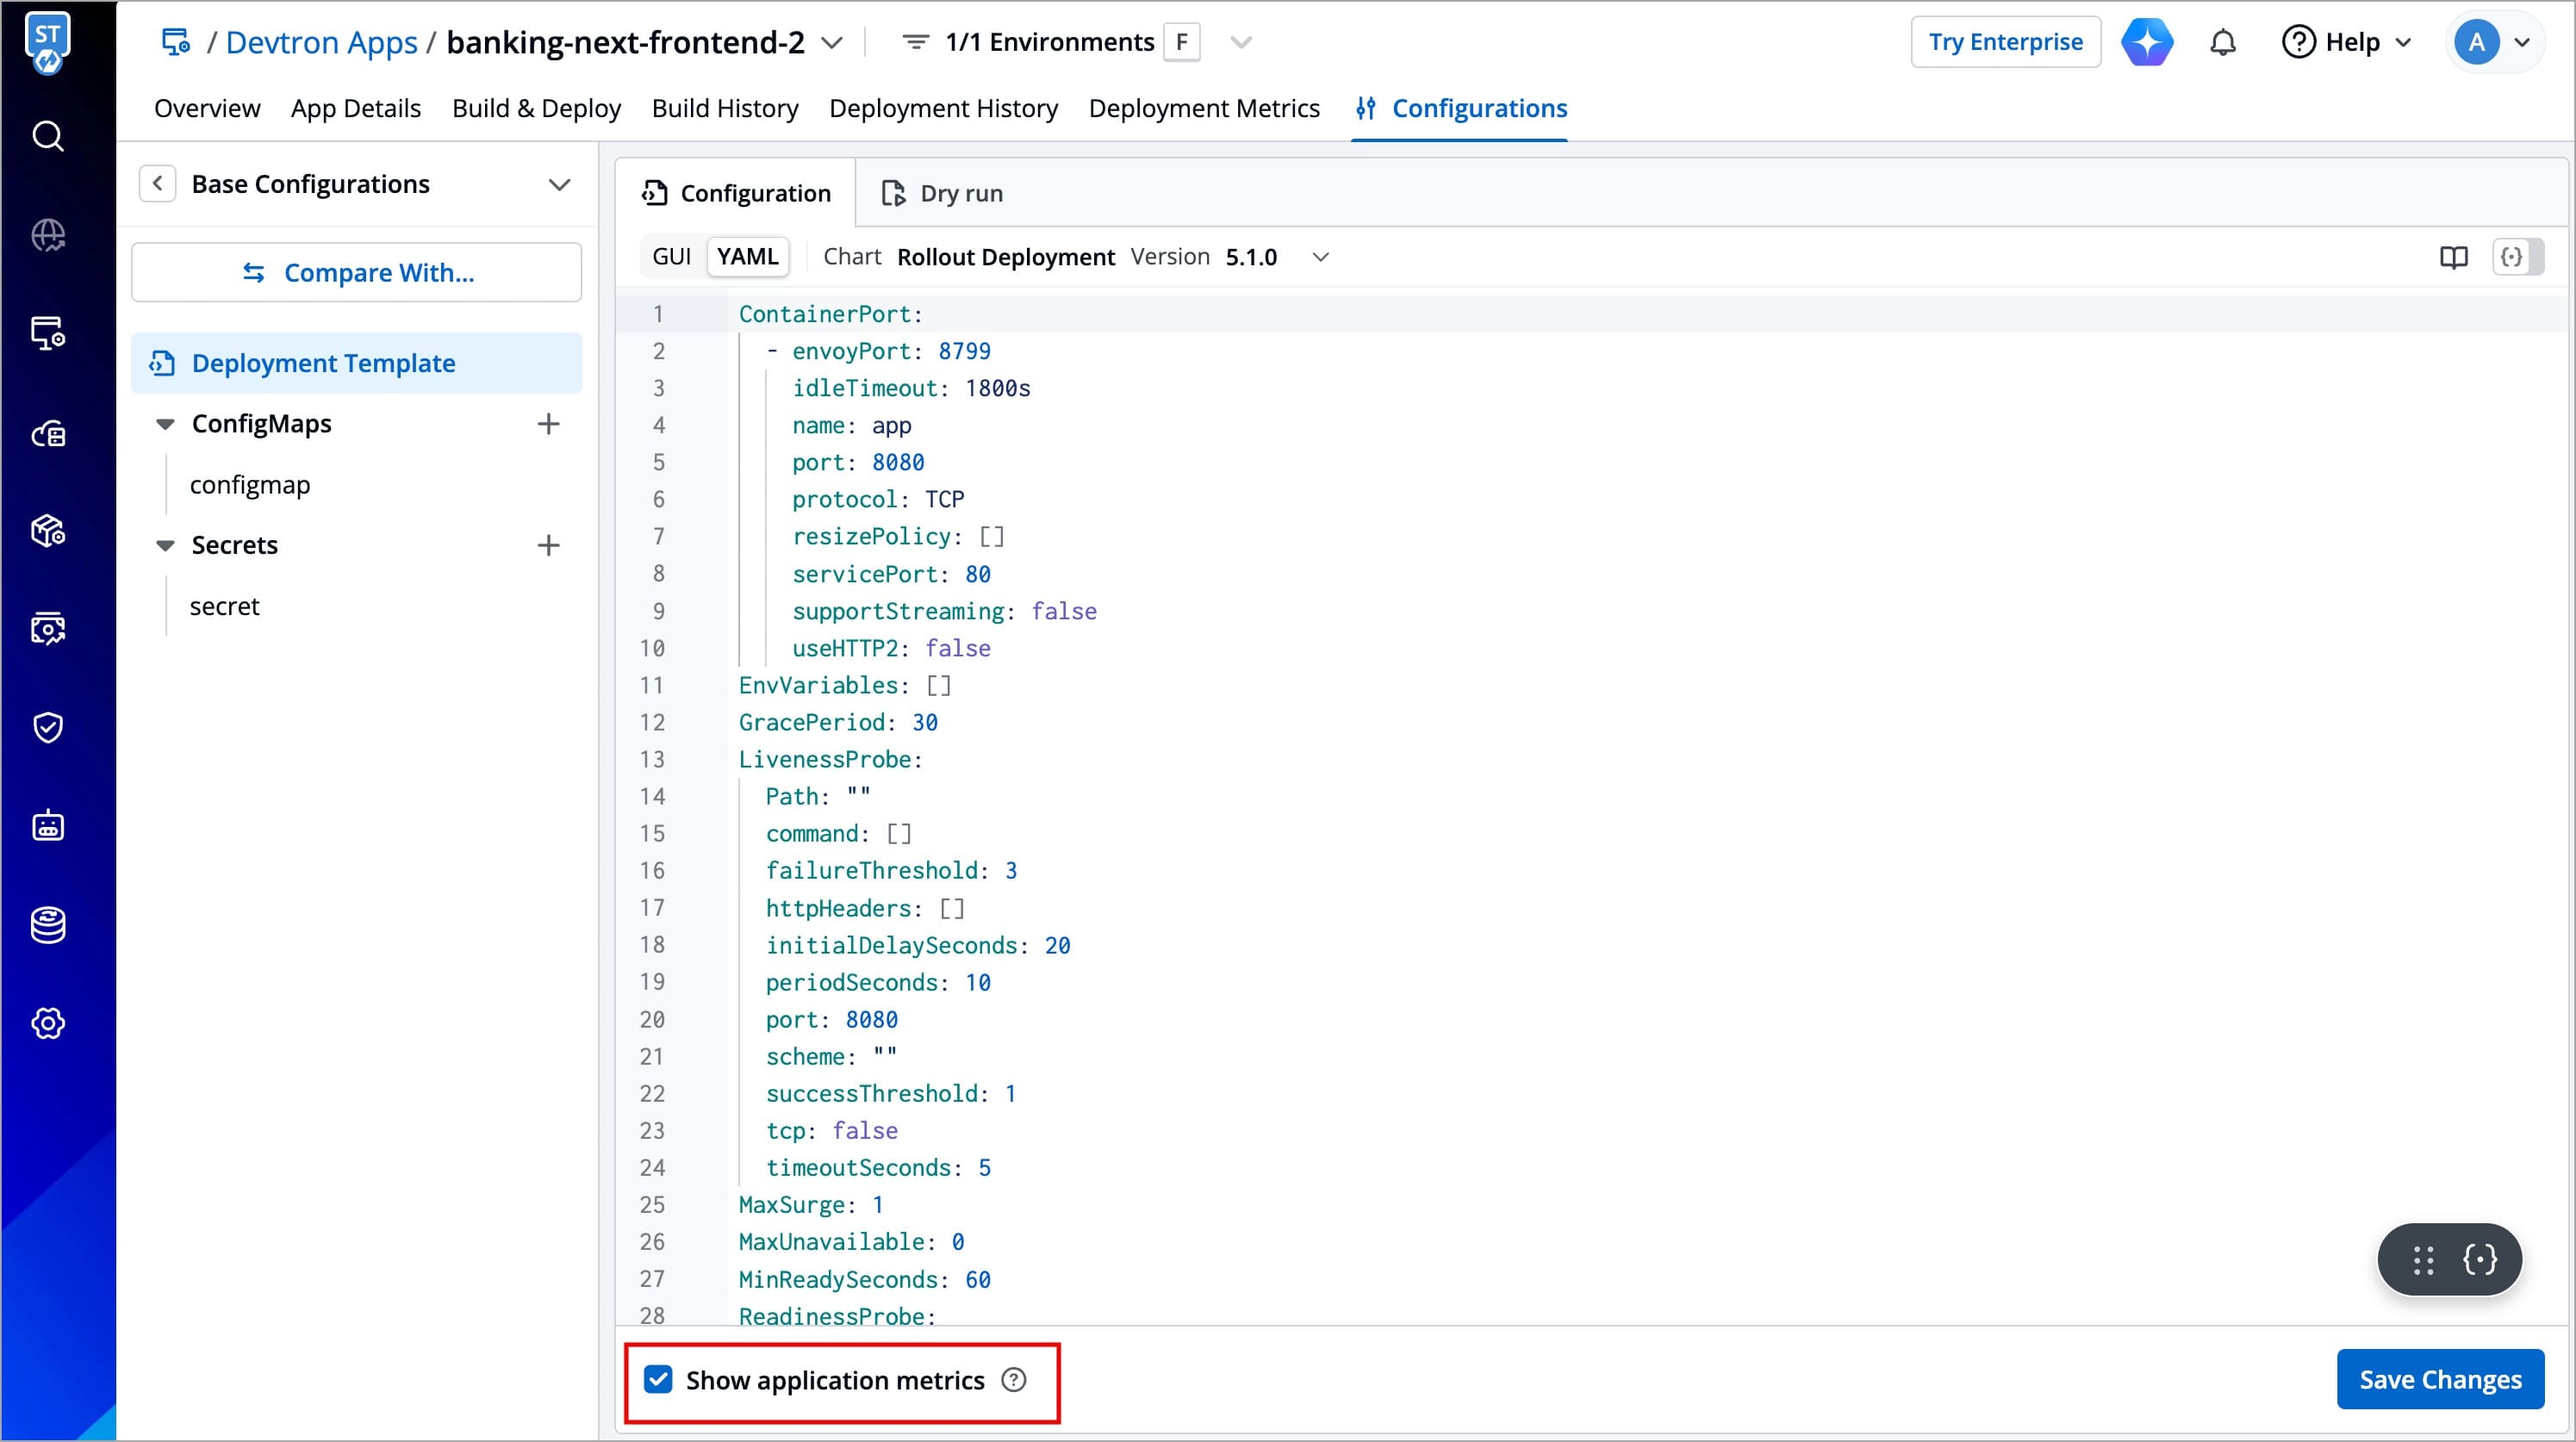
Task: Open the chart version 5.1.0 dropdown
Action: pos(1320,257)
